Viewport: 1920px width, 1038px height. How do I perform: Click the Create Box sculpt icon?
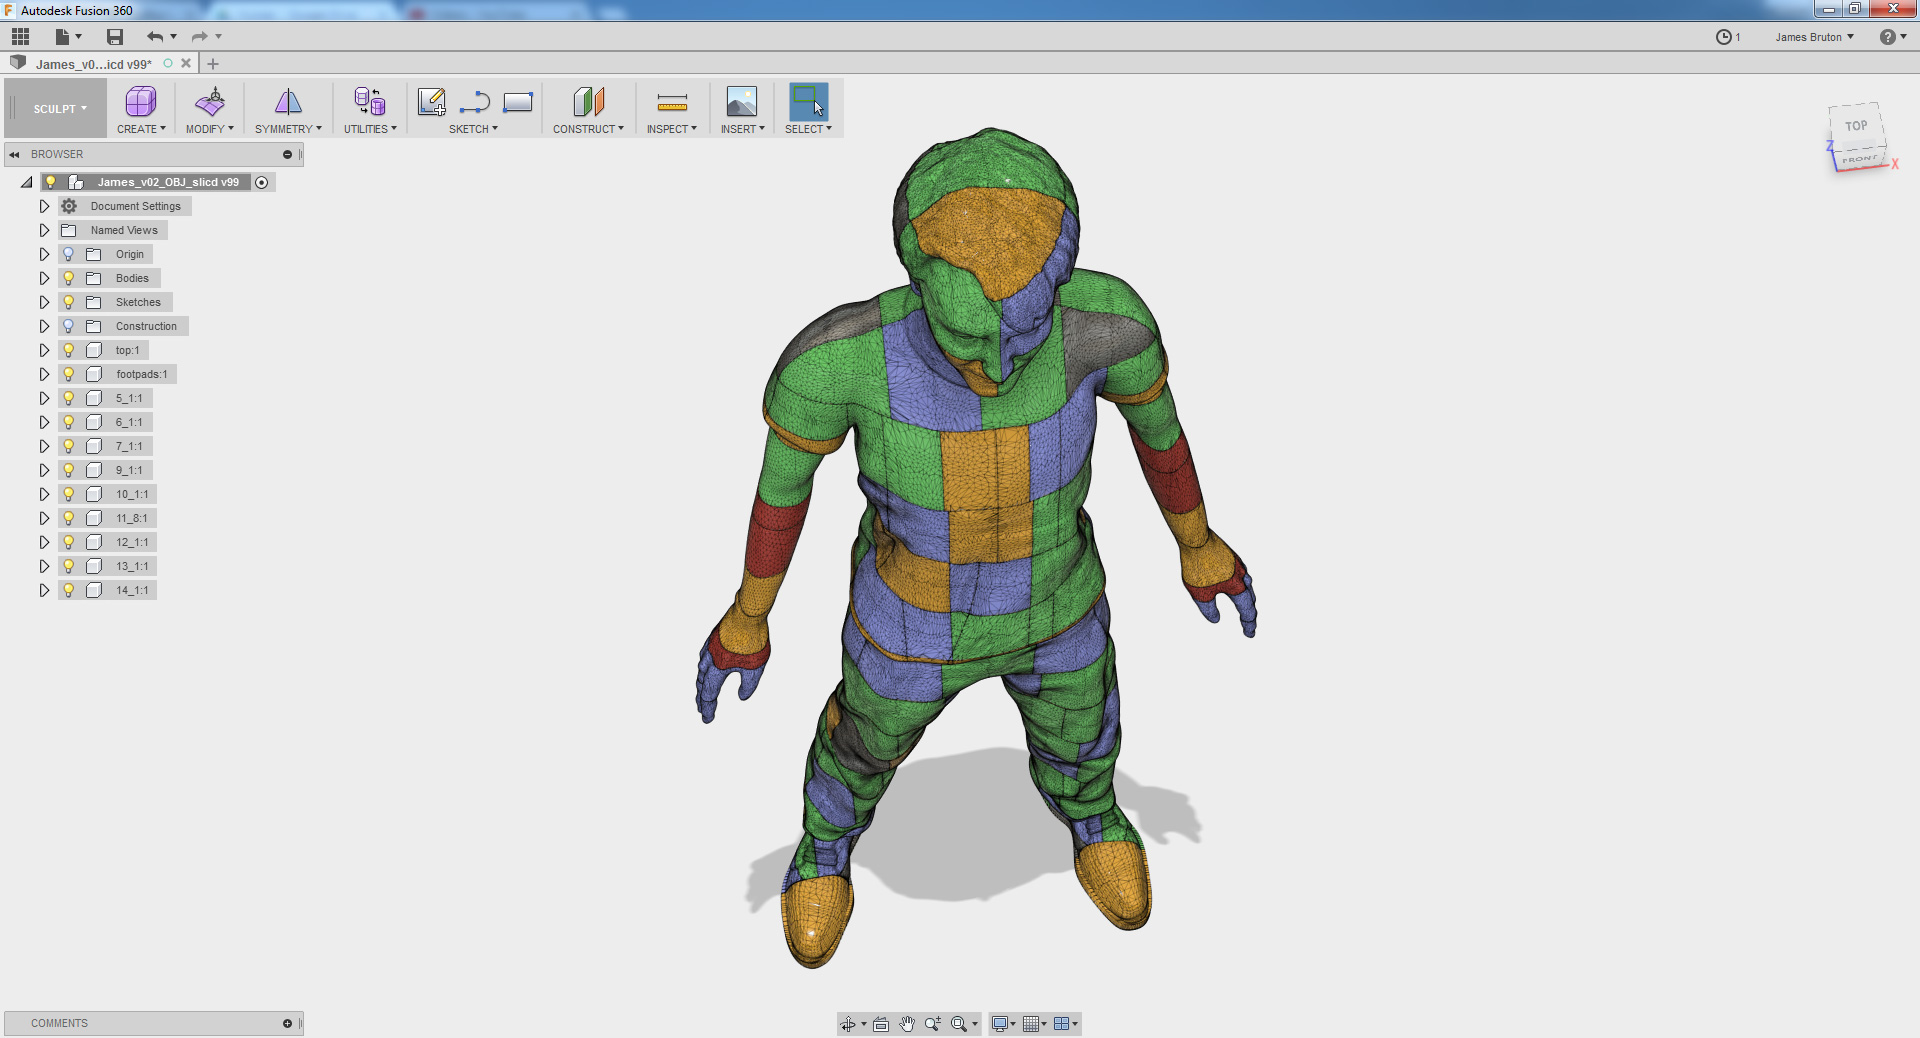click(141, 102)
